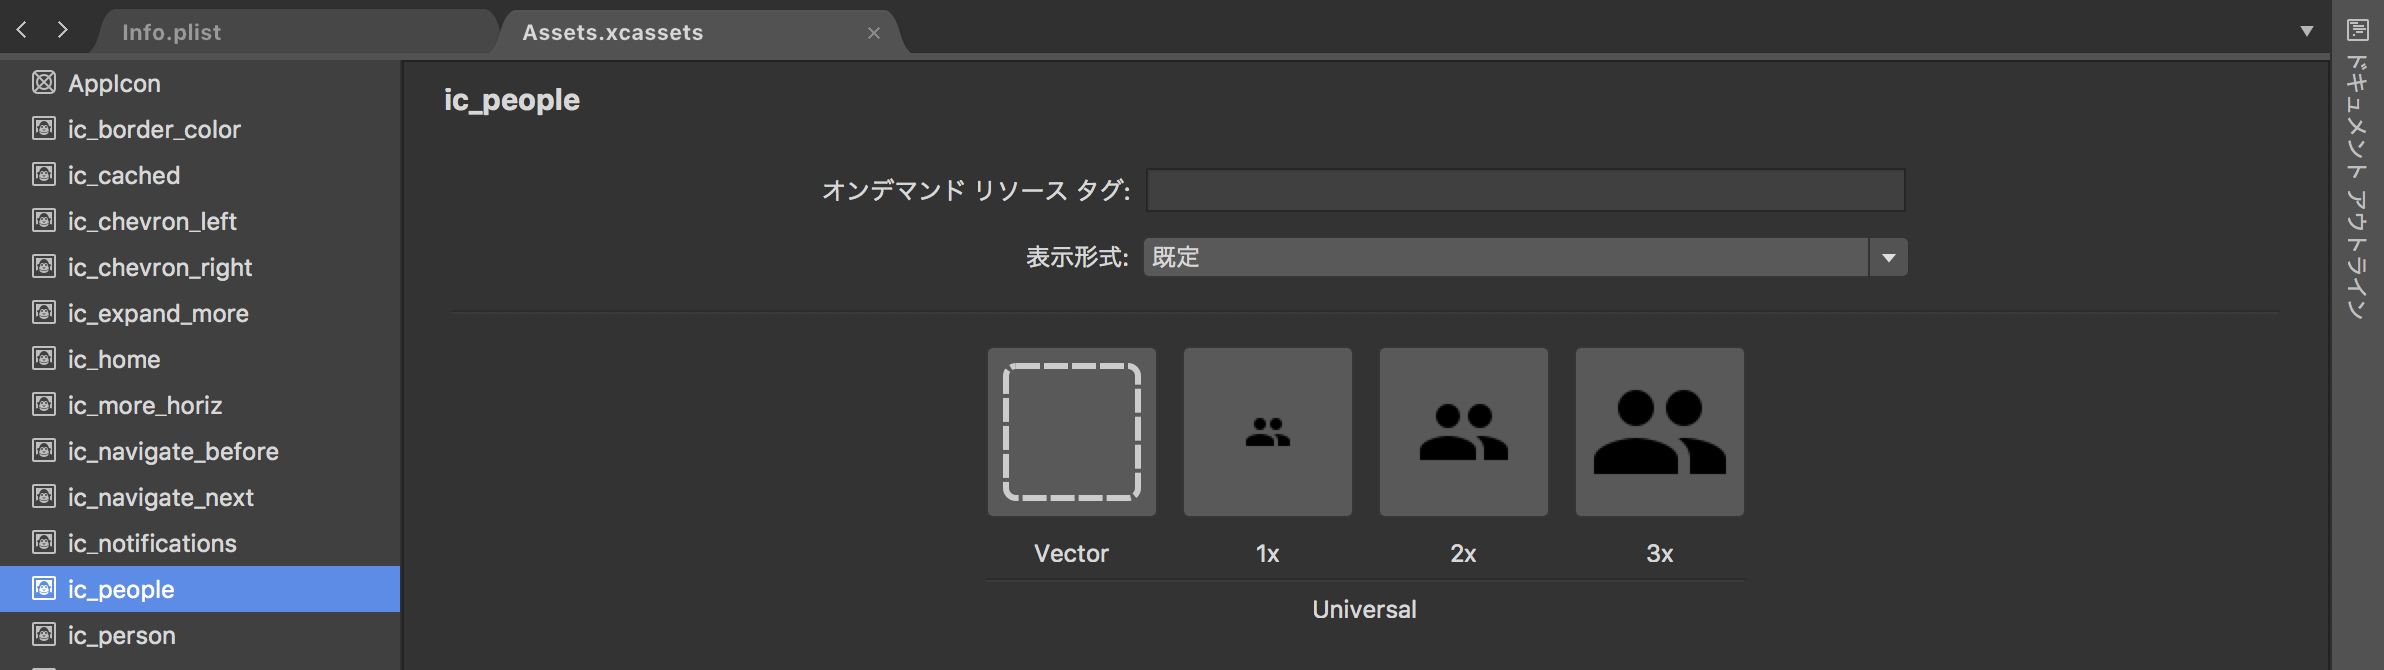Click the Universal label below image slots
This screenshot has width=2384, height=670.
(x=1364, y=609)
